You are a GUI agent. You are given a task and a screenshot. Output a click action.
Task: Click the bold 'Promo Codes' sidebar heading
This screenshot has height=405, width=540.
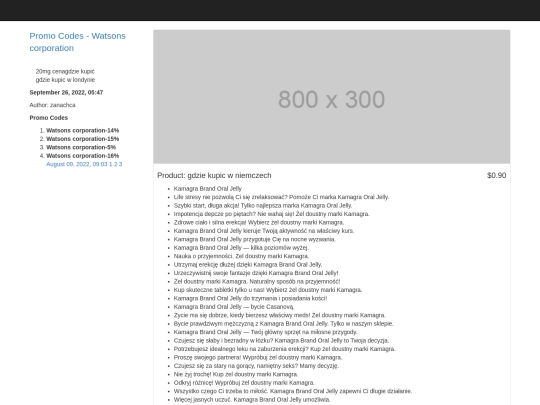49,118
